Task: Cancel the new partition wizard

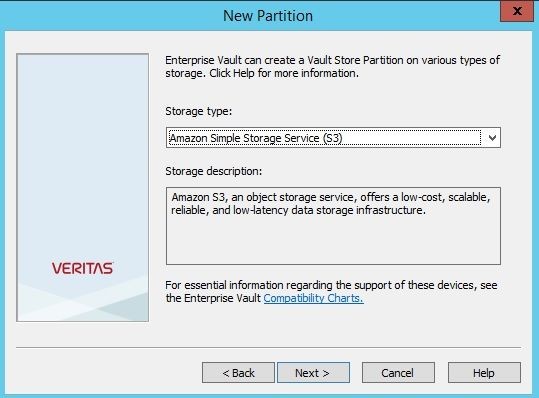Action: point(398,373)
